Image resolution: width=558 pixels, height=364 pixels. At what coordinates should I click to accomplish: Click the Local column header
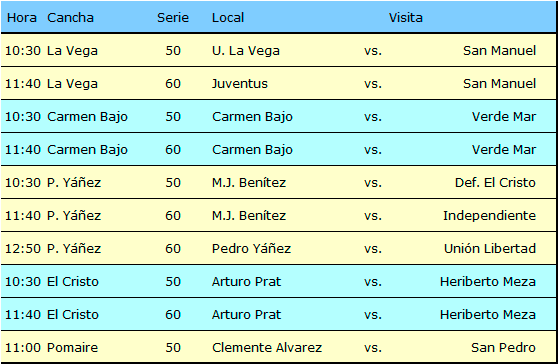coord(228,17)
